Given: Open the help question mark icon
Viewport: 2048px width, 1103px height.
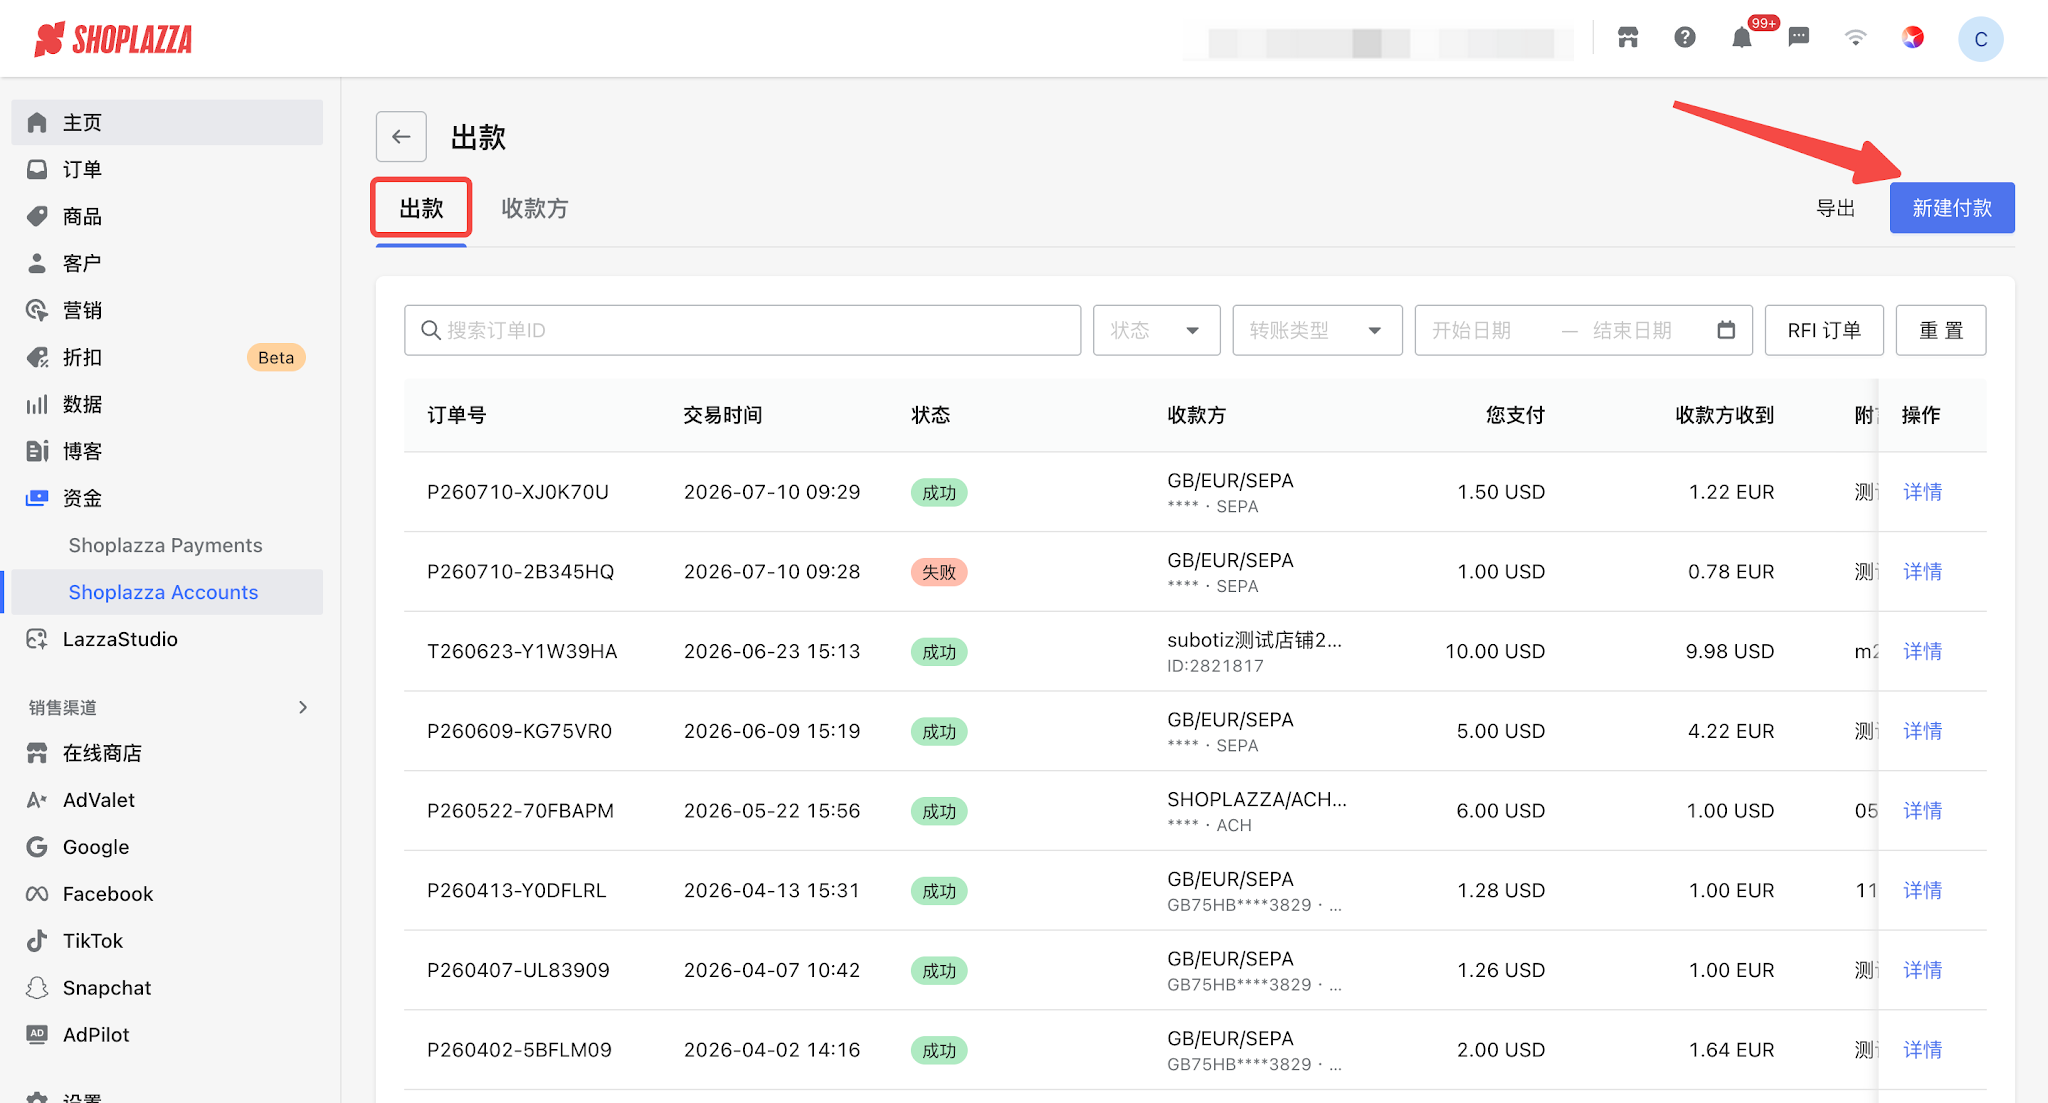Looking at the screenshot, I should [x=1685, y=38].
